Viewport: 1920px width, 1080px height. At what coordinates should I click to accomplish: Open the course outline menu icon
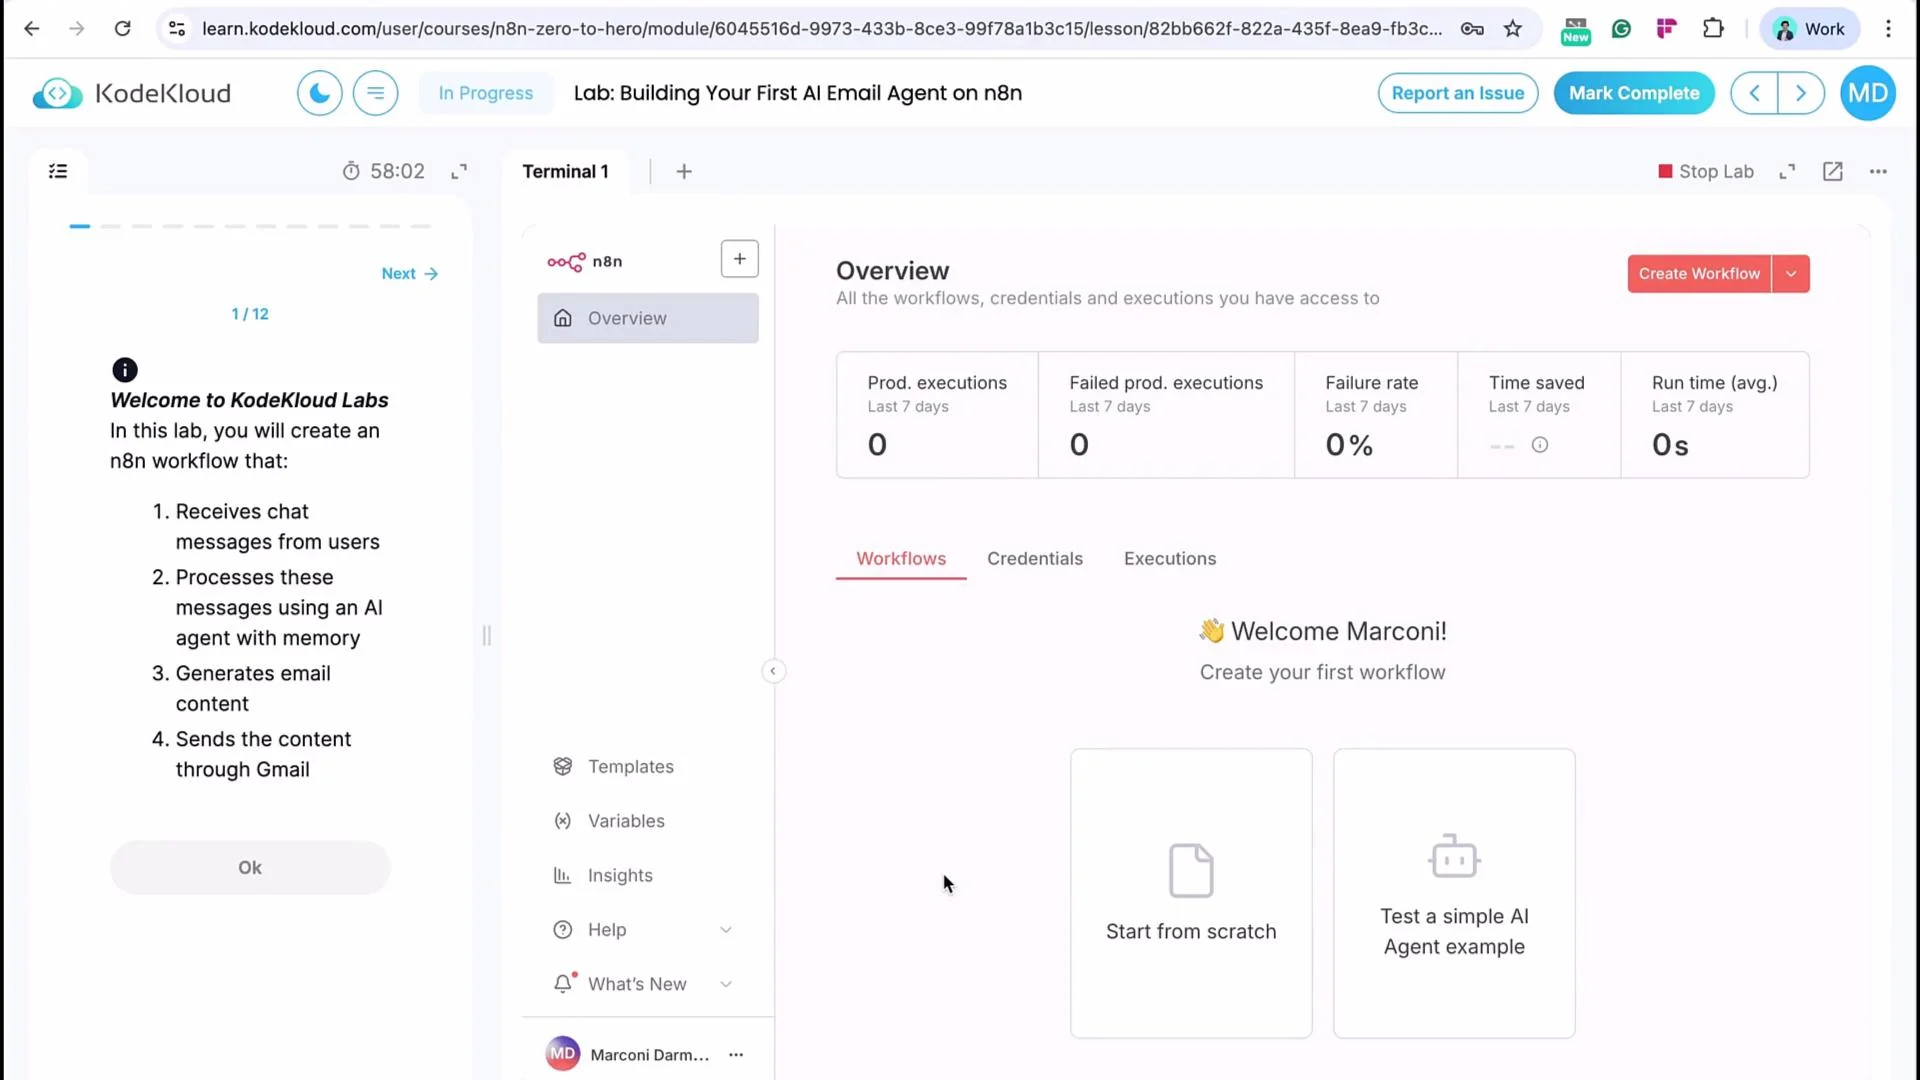[x=376, y=93]
